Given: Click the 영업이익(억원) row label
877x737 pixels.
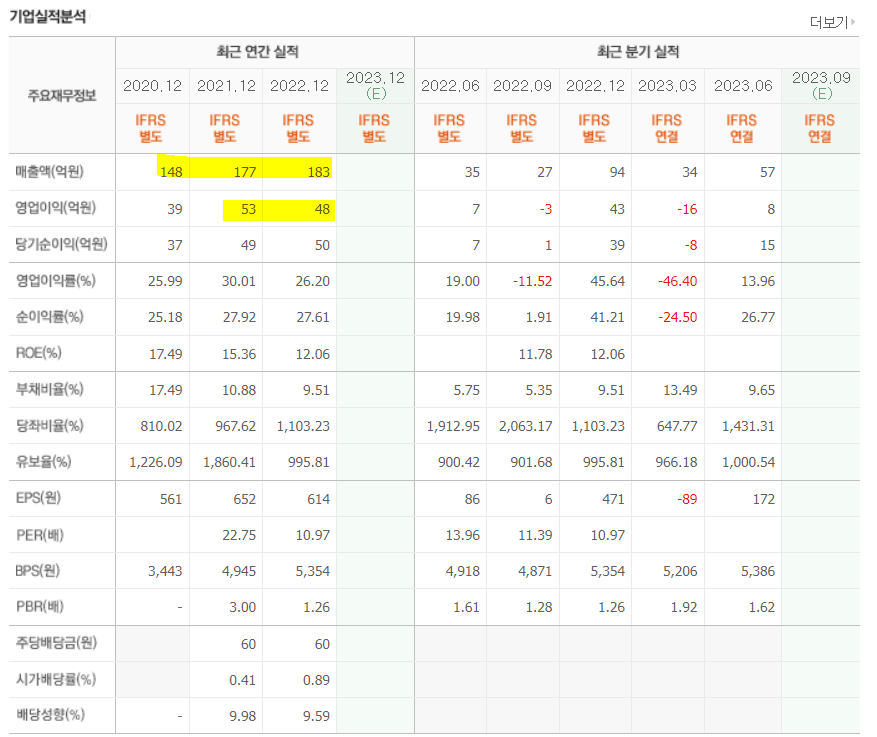Looking at the screenshot, I should pyautogui.click(x=55, y=208).
